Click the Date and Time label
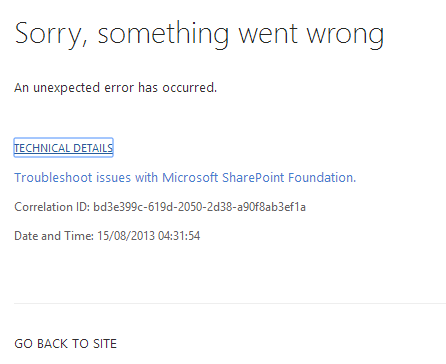The height and width of the screenshot is (364, 446). (x=54, y=236)
